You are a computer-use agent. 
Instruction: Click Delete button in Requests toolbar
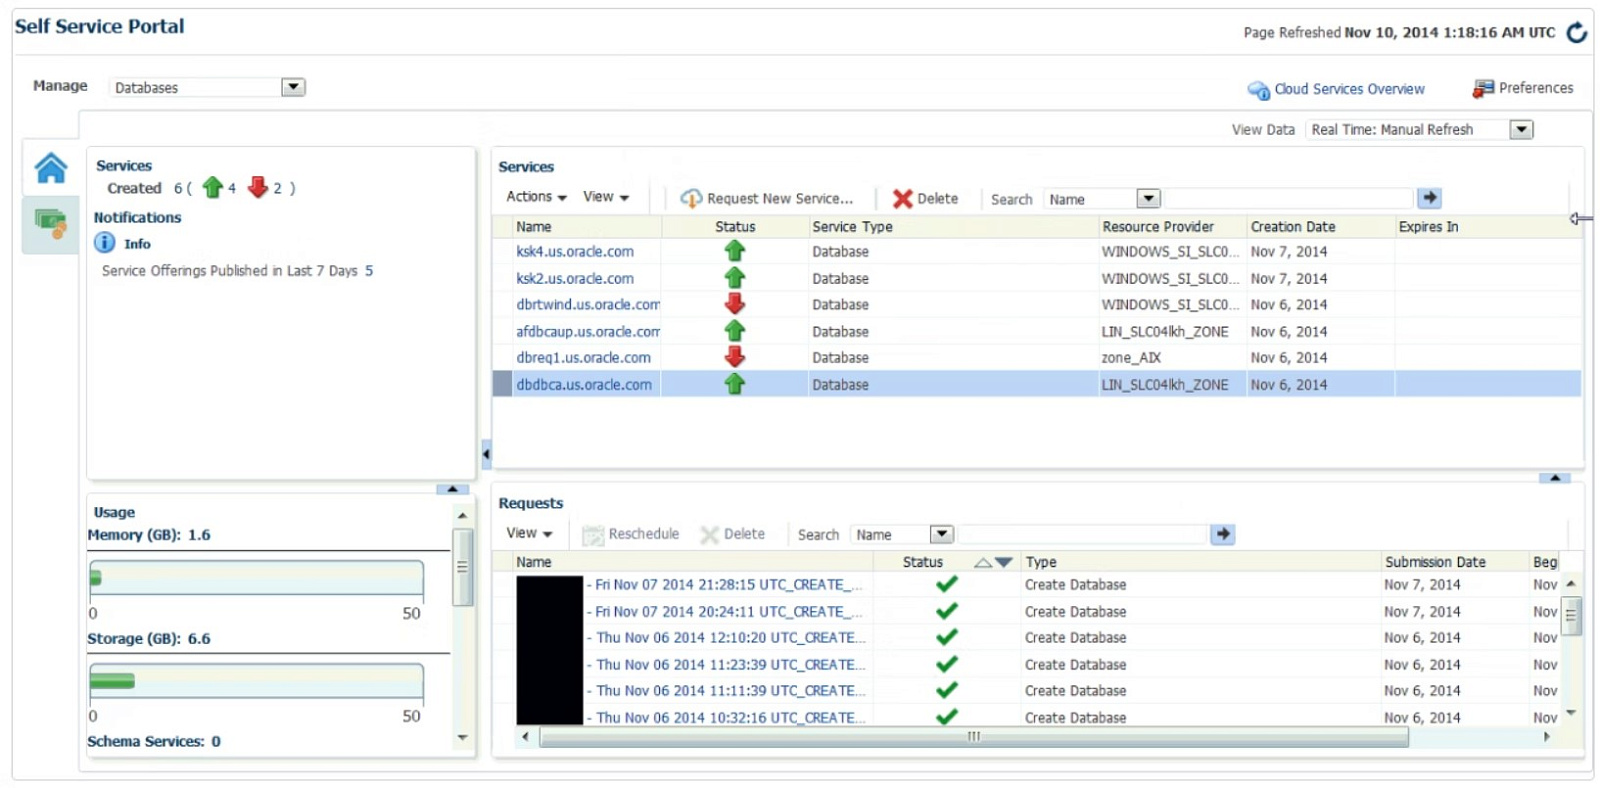pyautogui.click(x=733, y=534)
